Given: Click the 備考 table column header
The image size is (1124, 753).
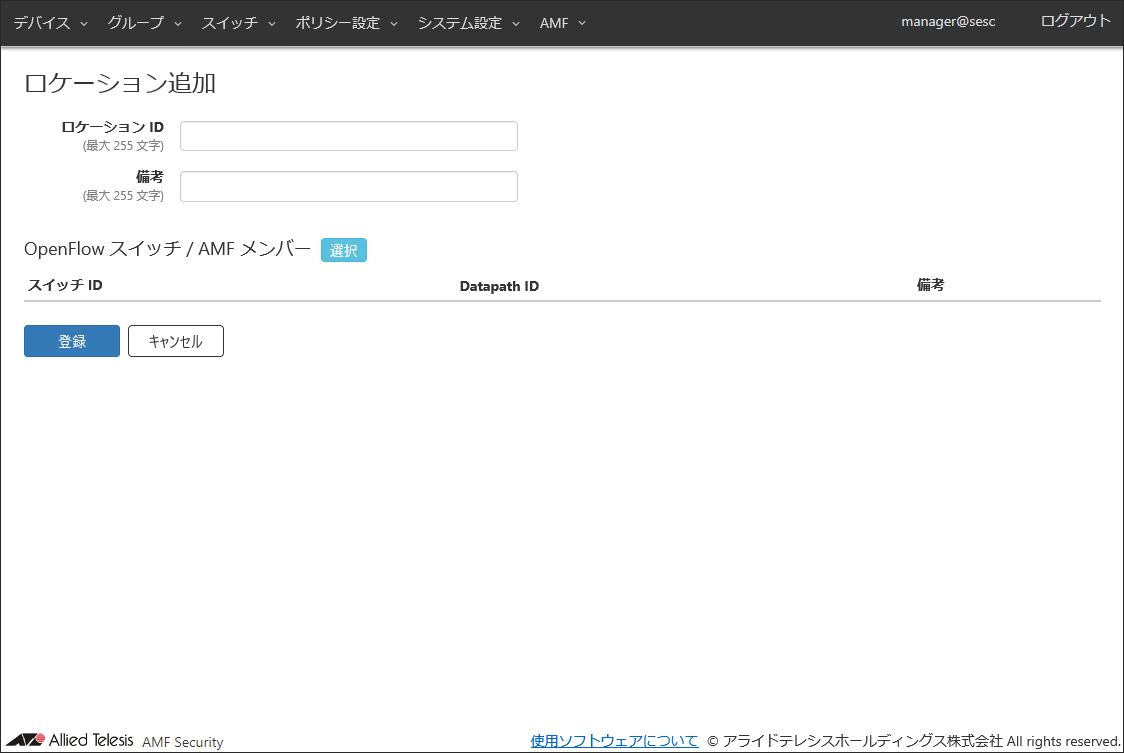Looking at the screenshot, I should tap(930, 285).
